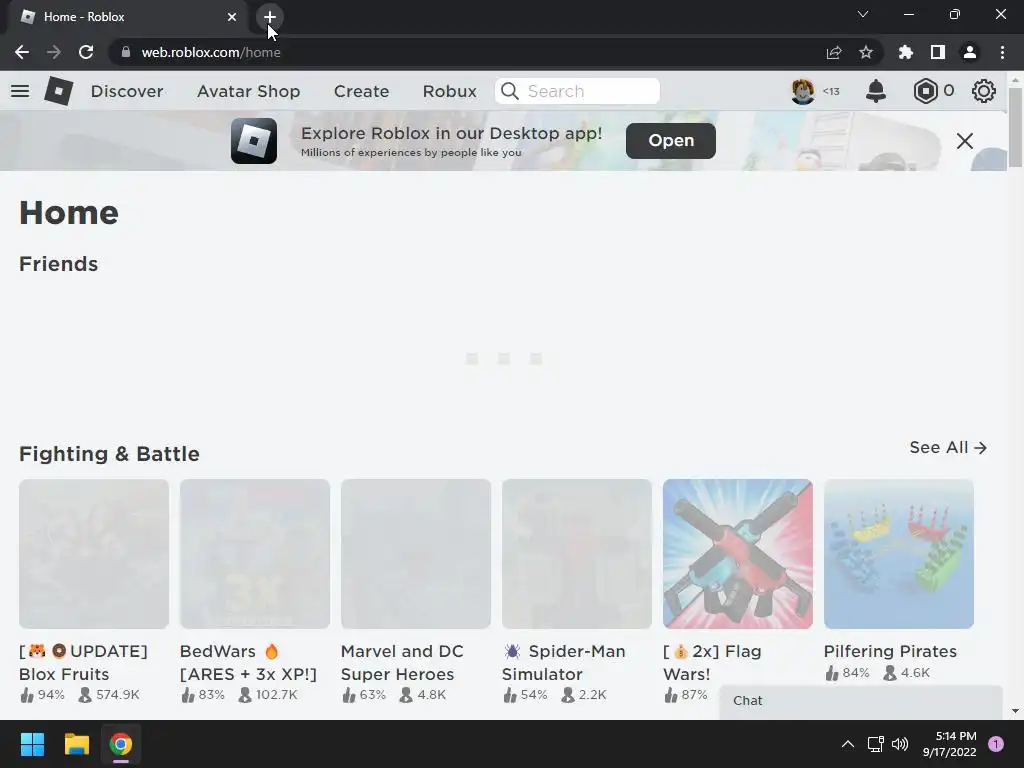Reload the current page
This screenshot has width=1024, height=768.
(x=86, y=52)
